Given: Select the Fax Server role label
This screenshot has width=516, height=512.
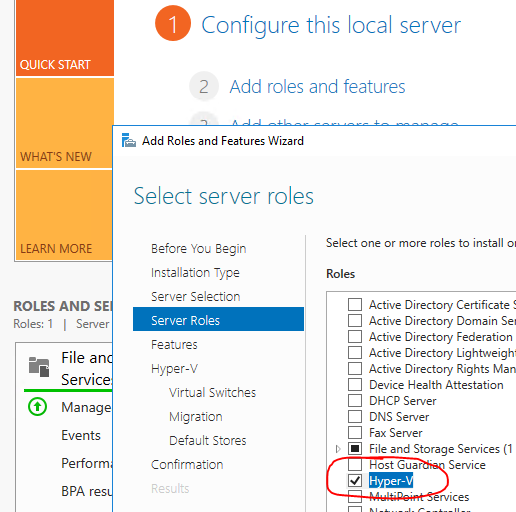Looking at the screenshot, I should 396,433.
